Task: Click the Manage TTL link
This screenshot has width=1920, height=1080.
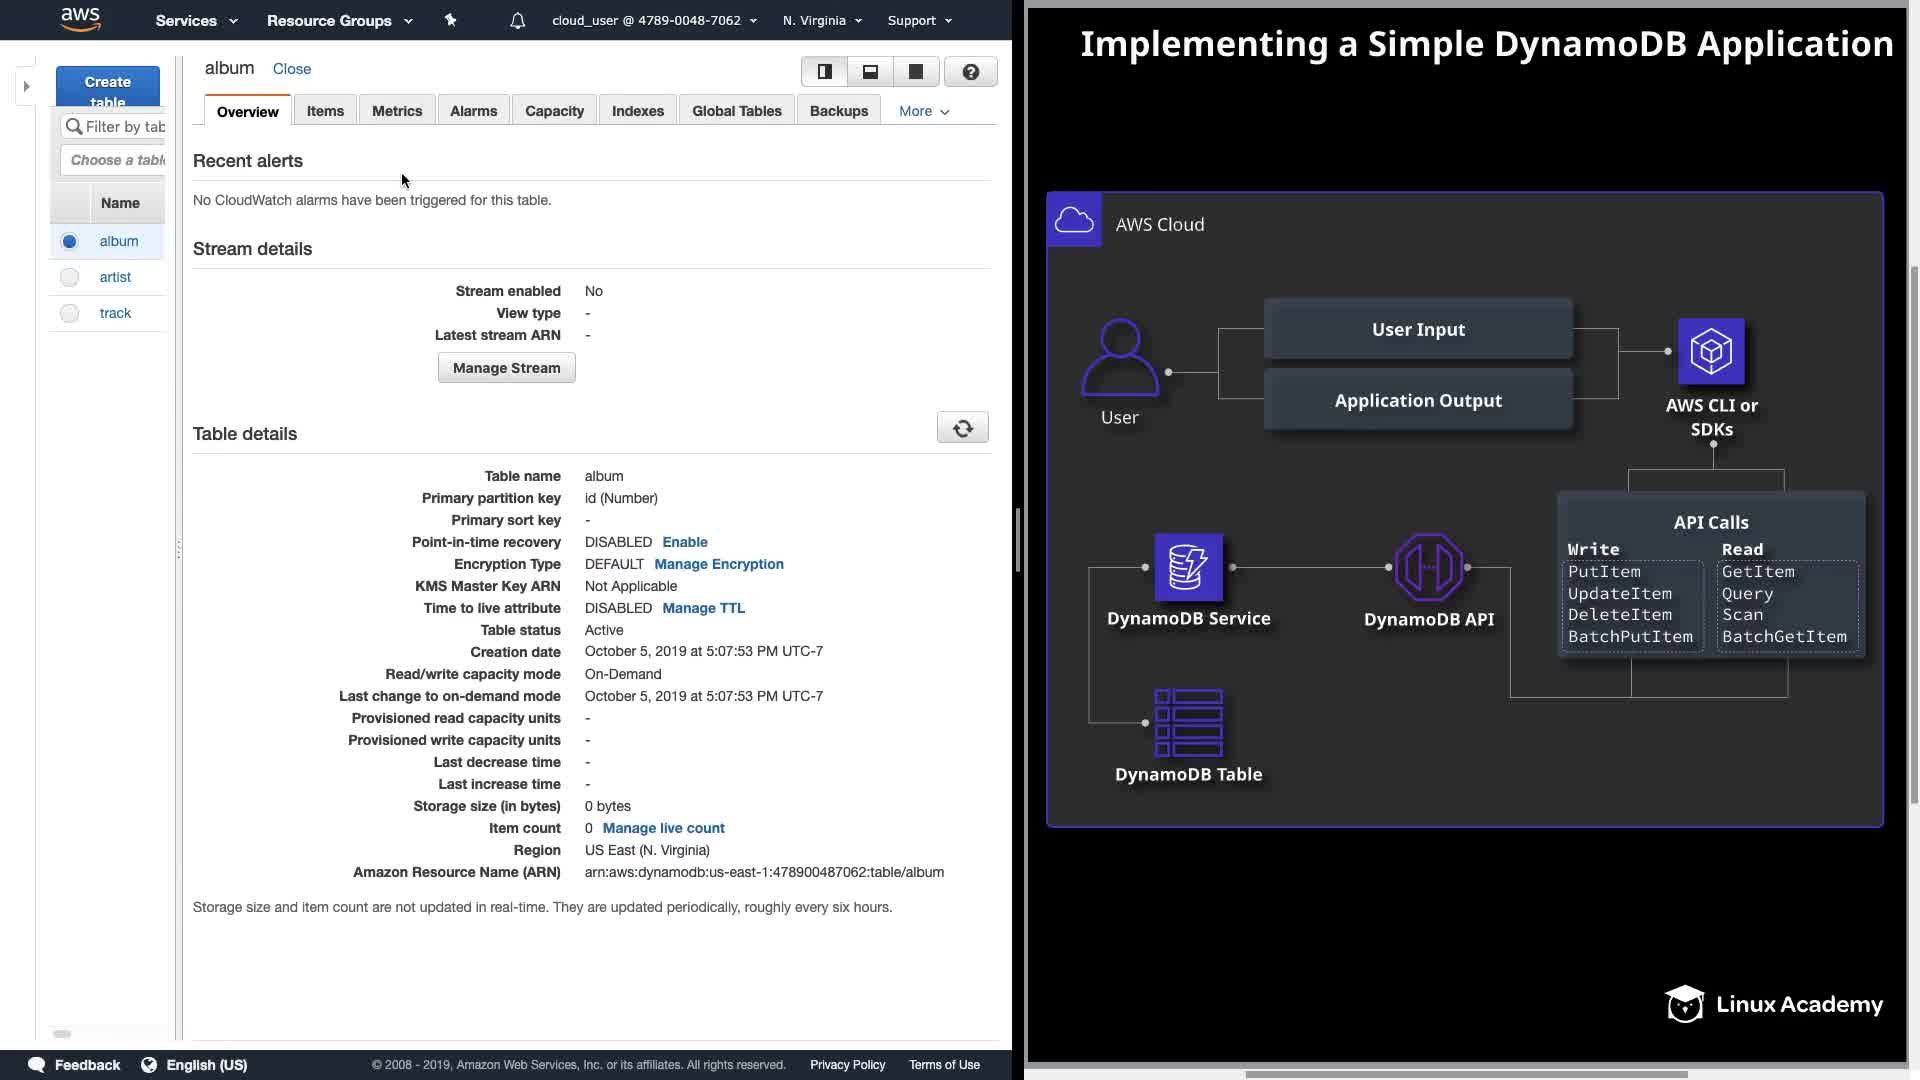Action: [x=703, y=608]
